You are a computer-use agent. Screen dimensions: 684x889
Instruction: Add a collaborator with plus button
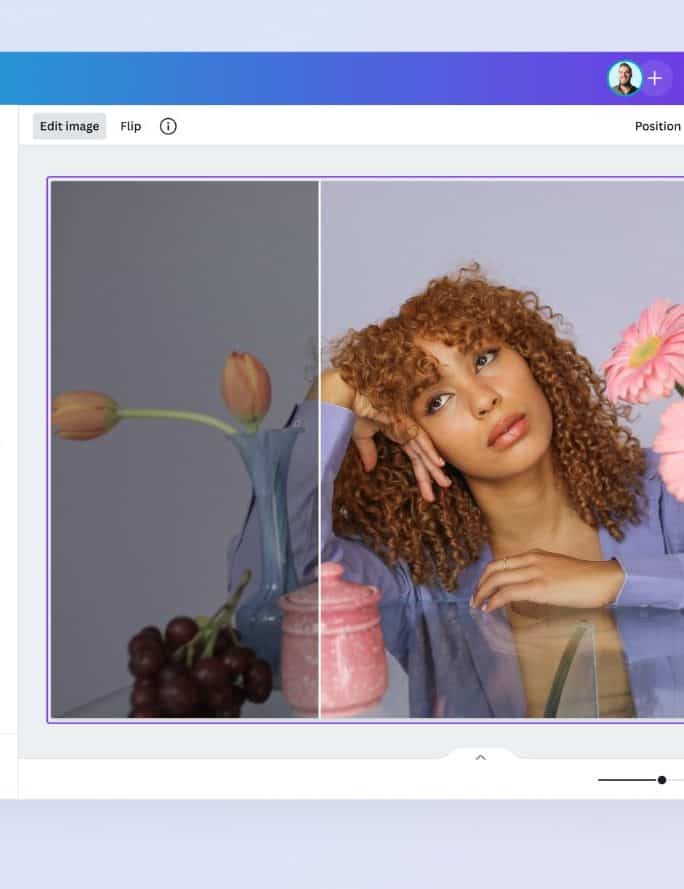pos(655,78)
